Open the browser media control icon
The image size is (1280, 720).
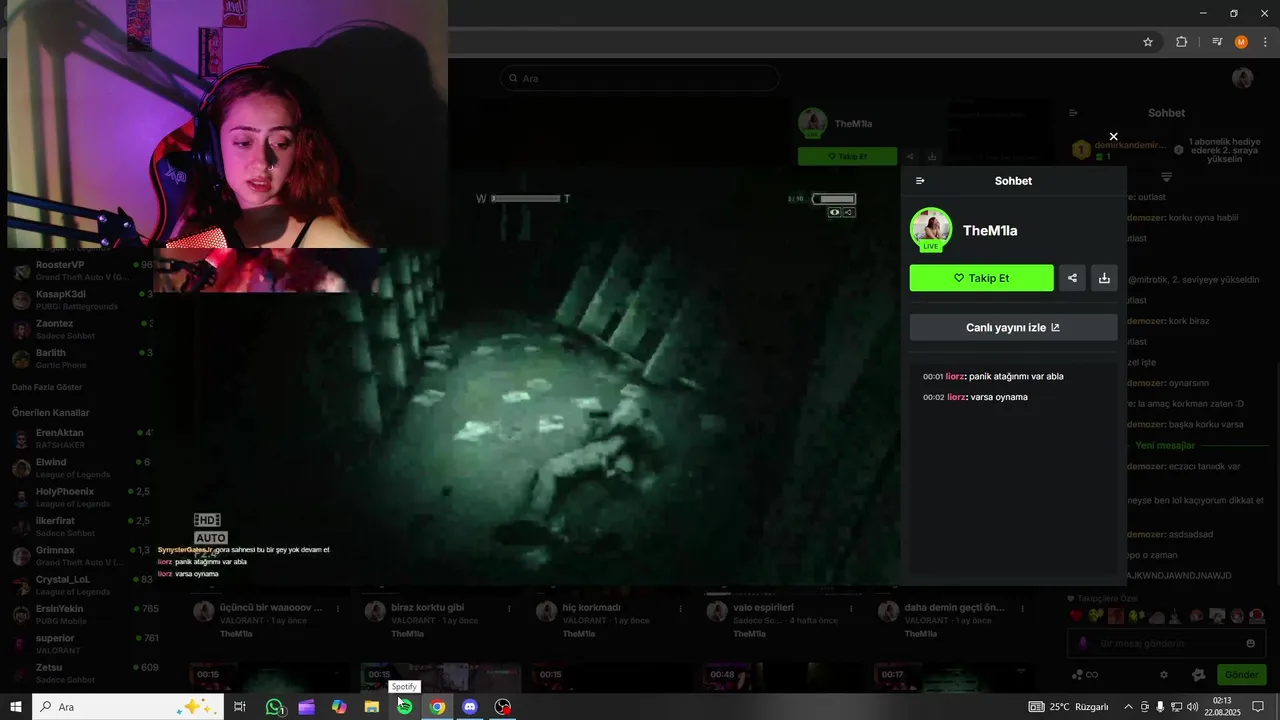point(1216,42)
